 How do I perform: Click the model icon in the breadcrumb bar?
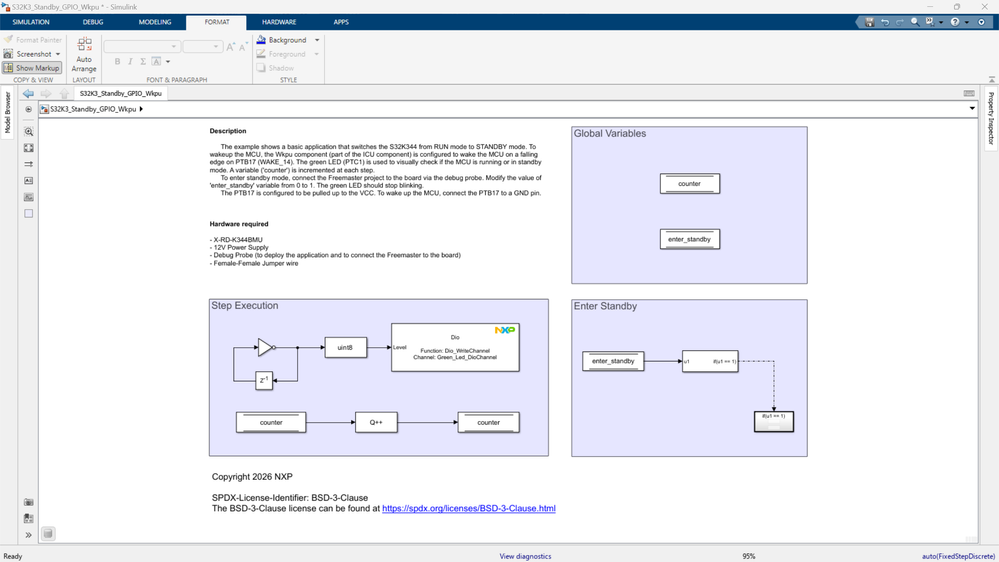coord(44,109)
